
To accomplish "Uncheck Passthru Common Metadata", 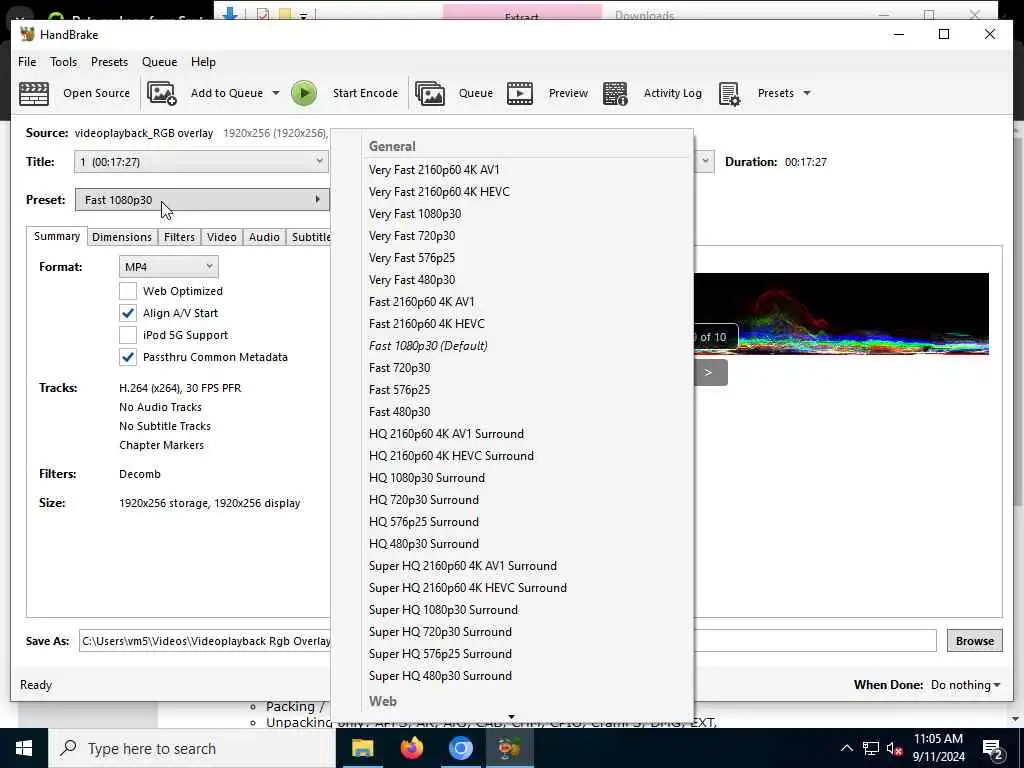I will click(128, 357).
